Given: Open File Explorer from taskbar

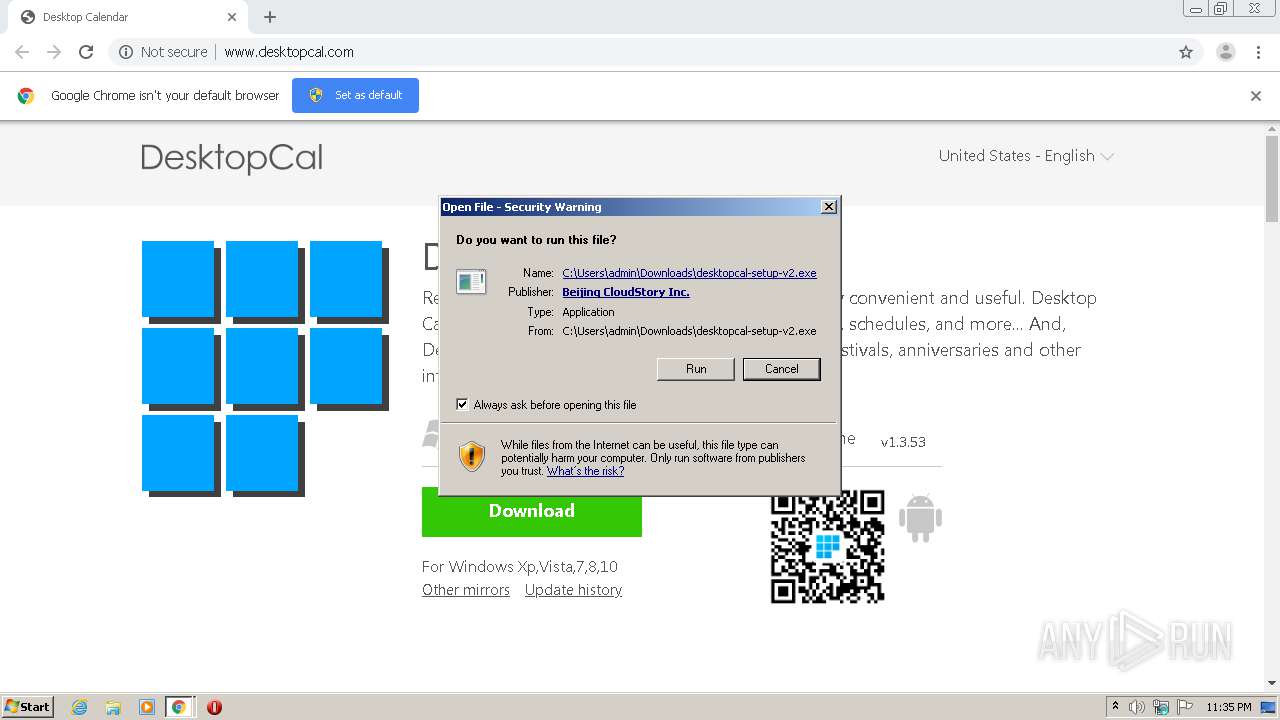Looking at the screenshot, I should [x=113, y=707].
